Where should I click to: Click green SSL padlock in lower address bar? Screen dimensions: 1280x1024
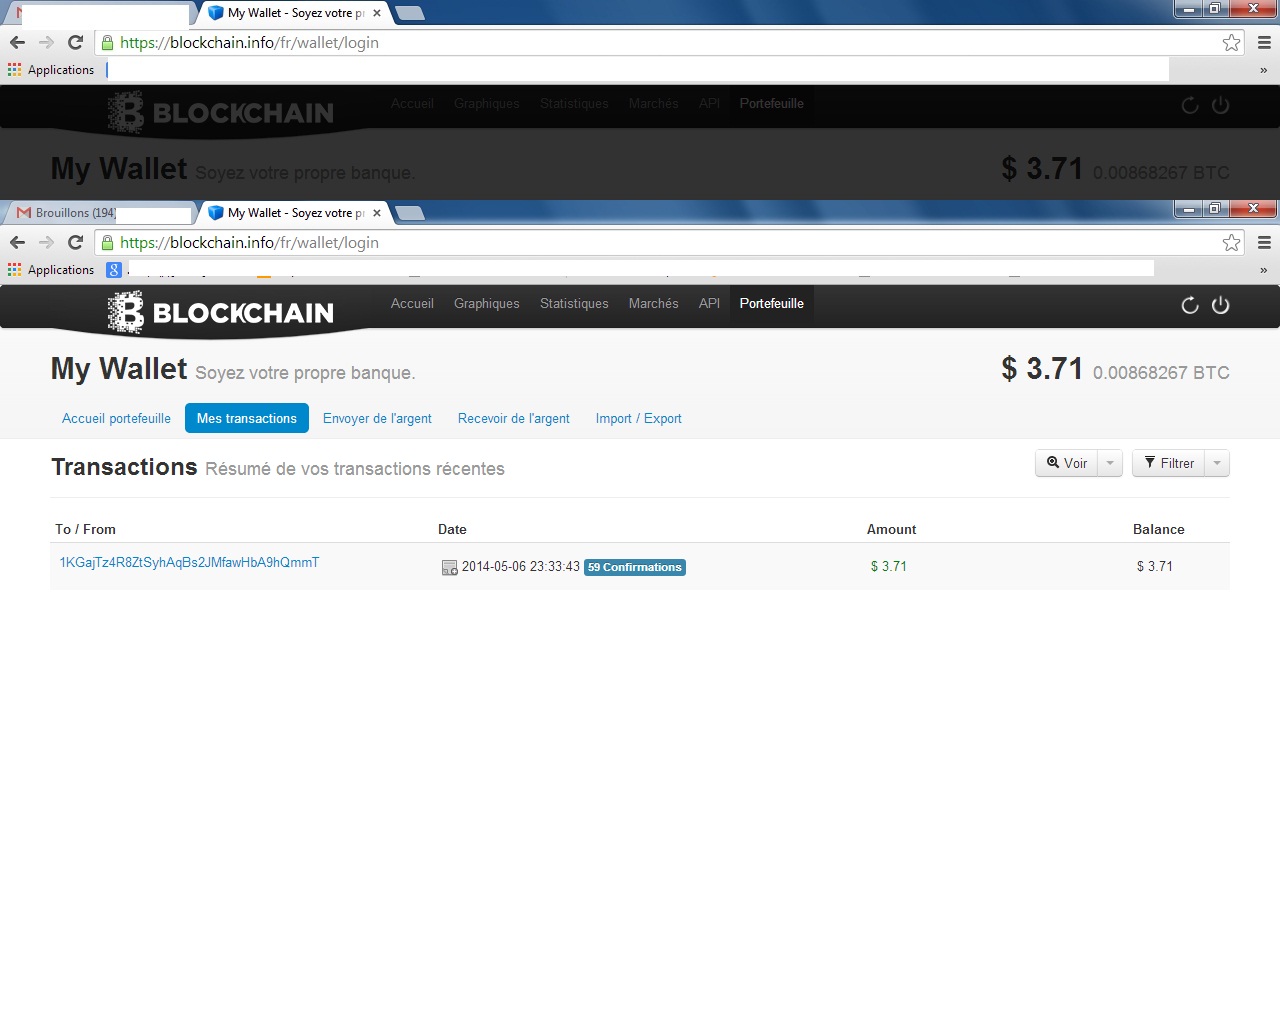(108, 242)
